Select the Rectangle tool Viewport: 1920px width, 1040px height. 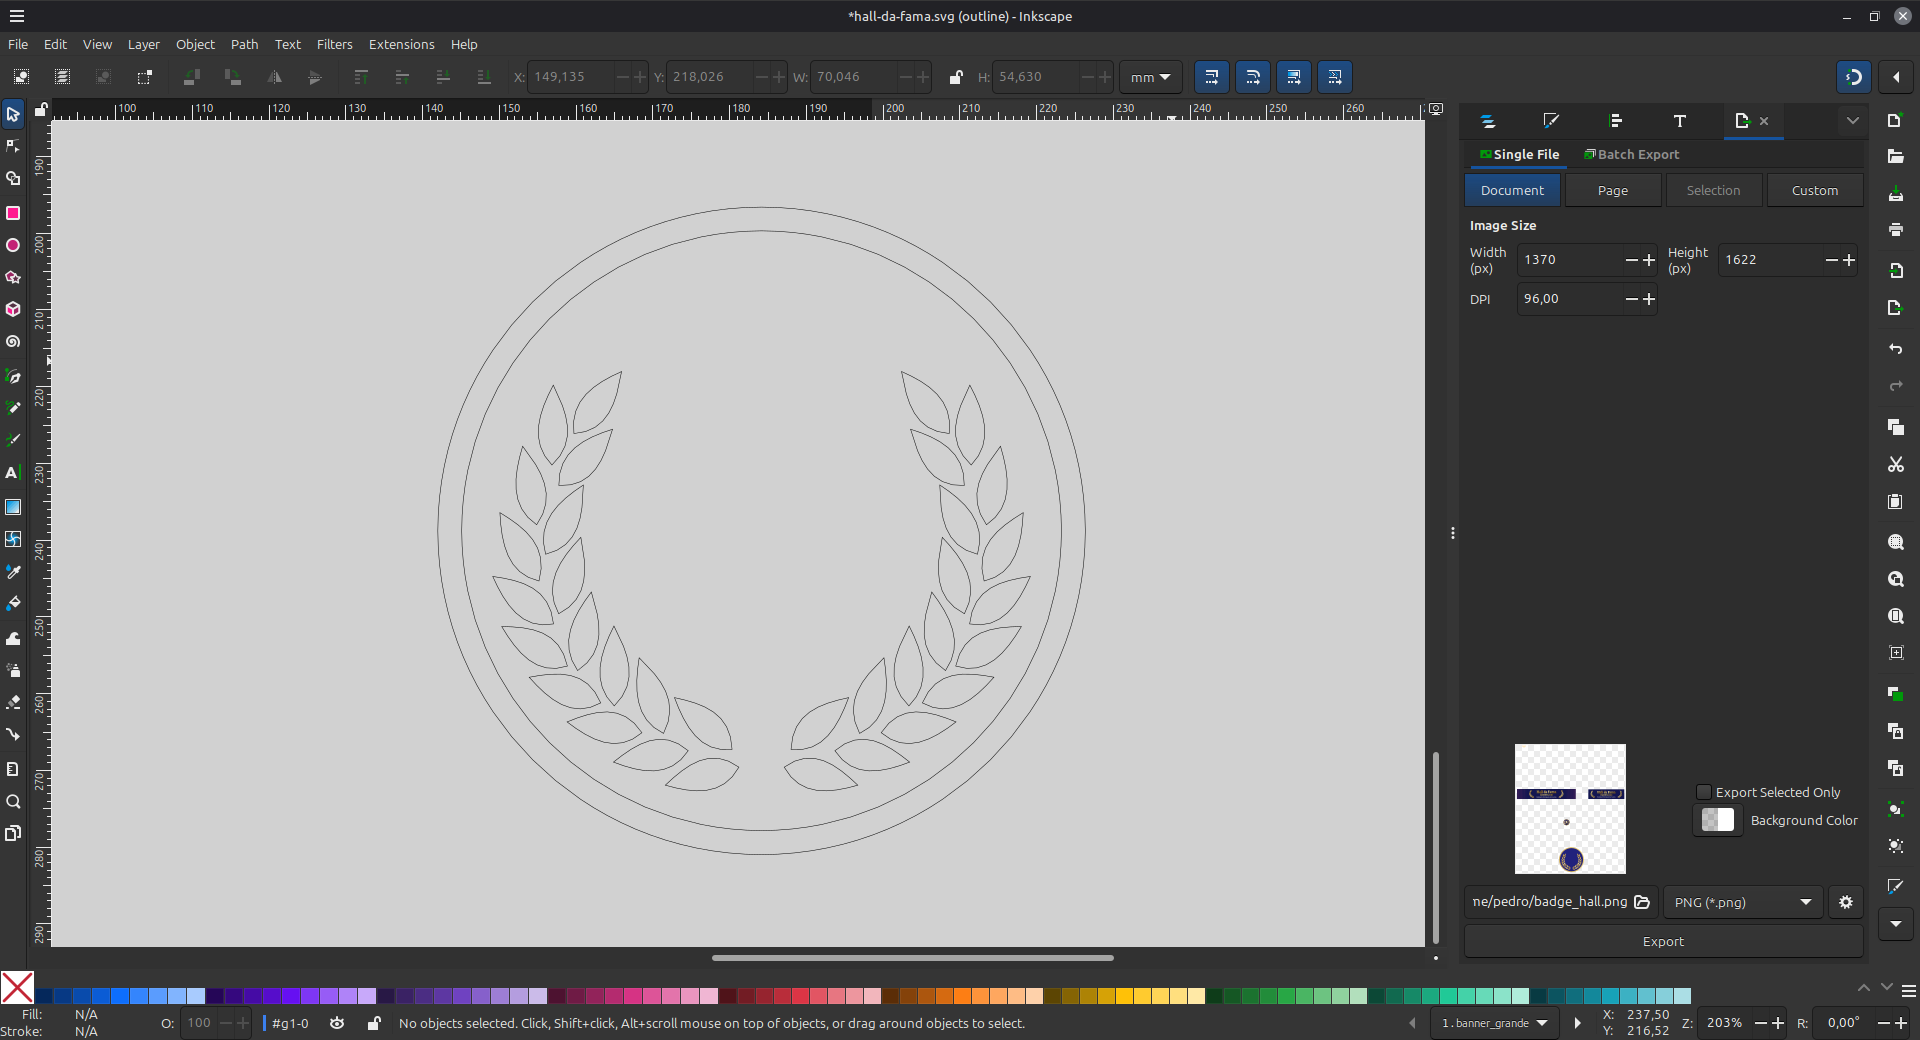click(13, 213)
